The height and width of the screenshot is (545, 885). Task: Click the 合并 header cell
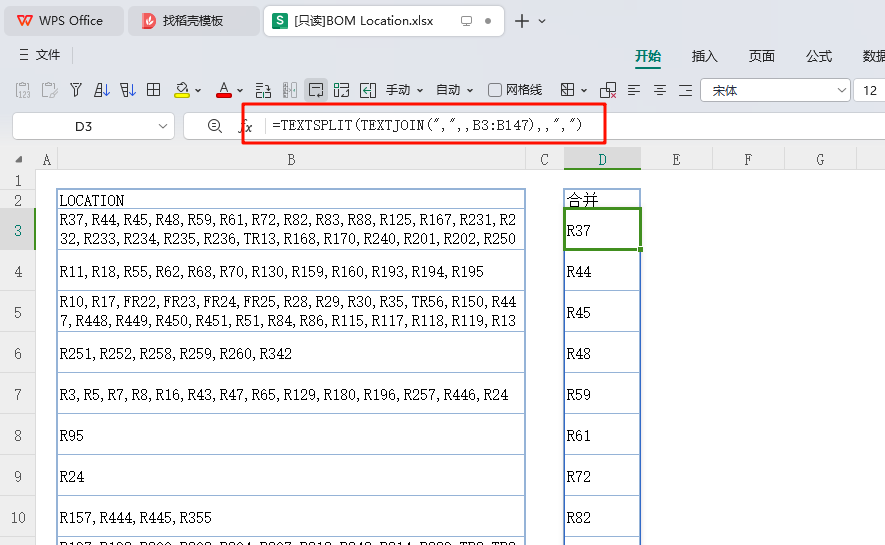point(602,200)
